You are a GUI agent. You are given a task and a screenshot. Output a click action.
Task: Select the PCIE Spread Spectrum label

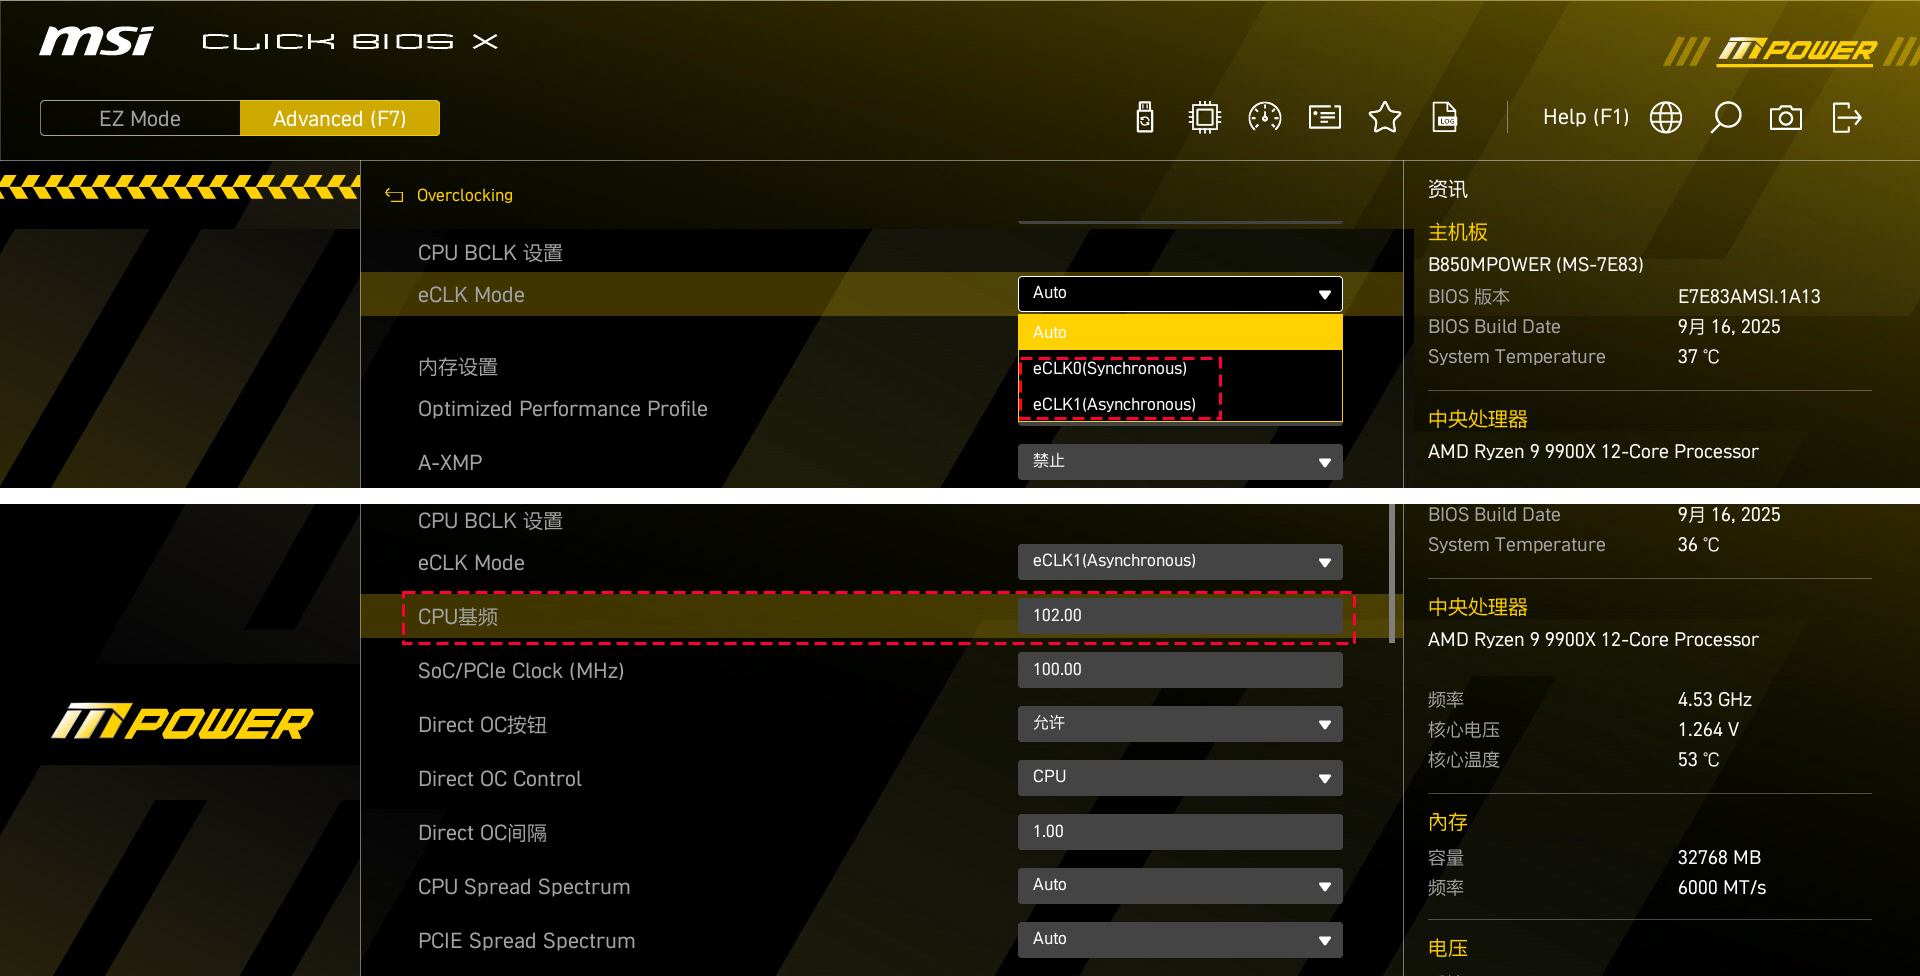click(x=527, y=941)
